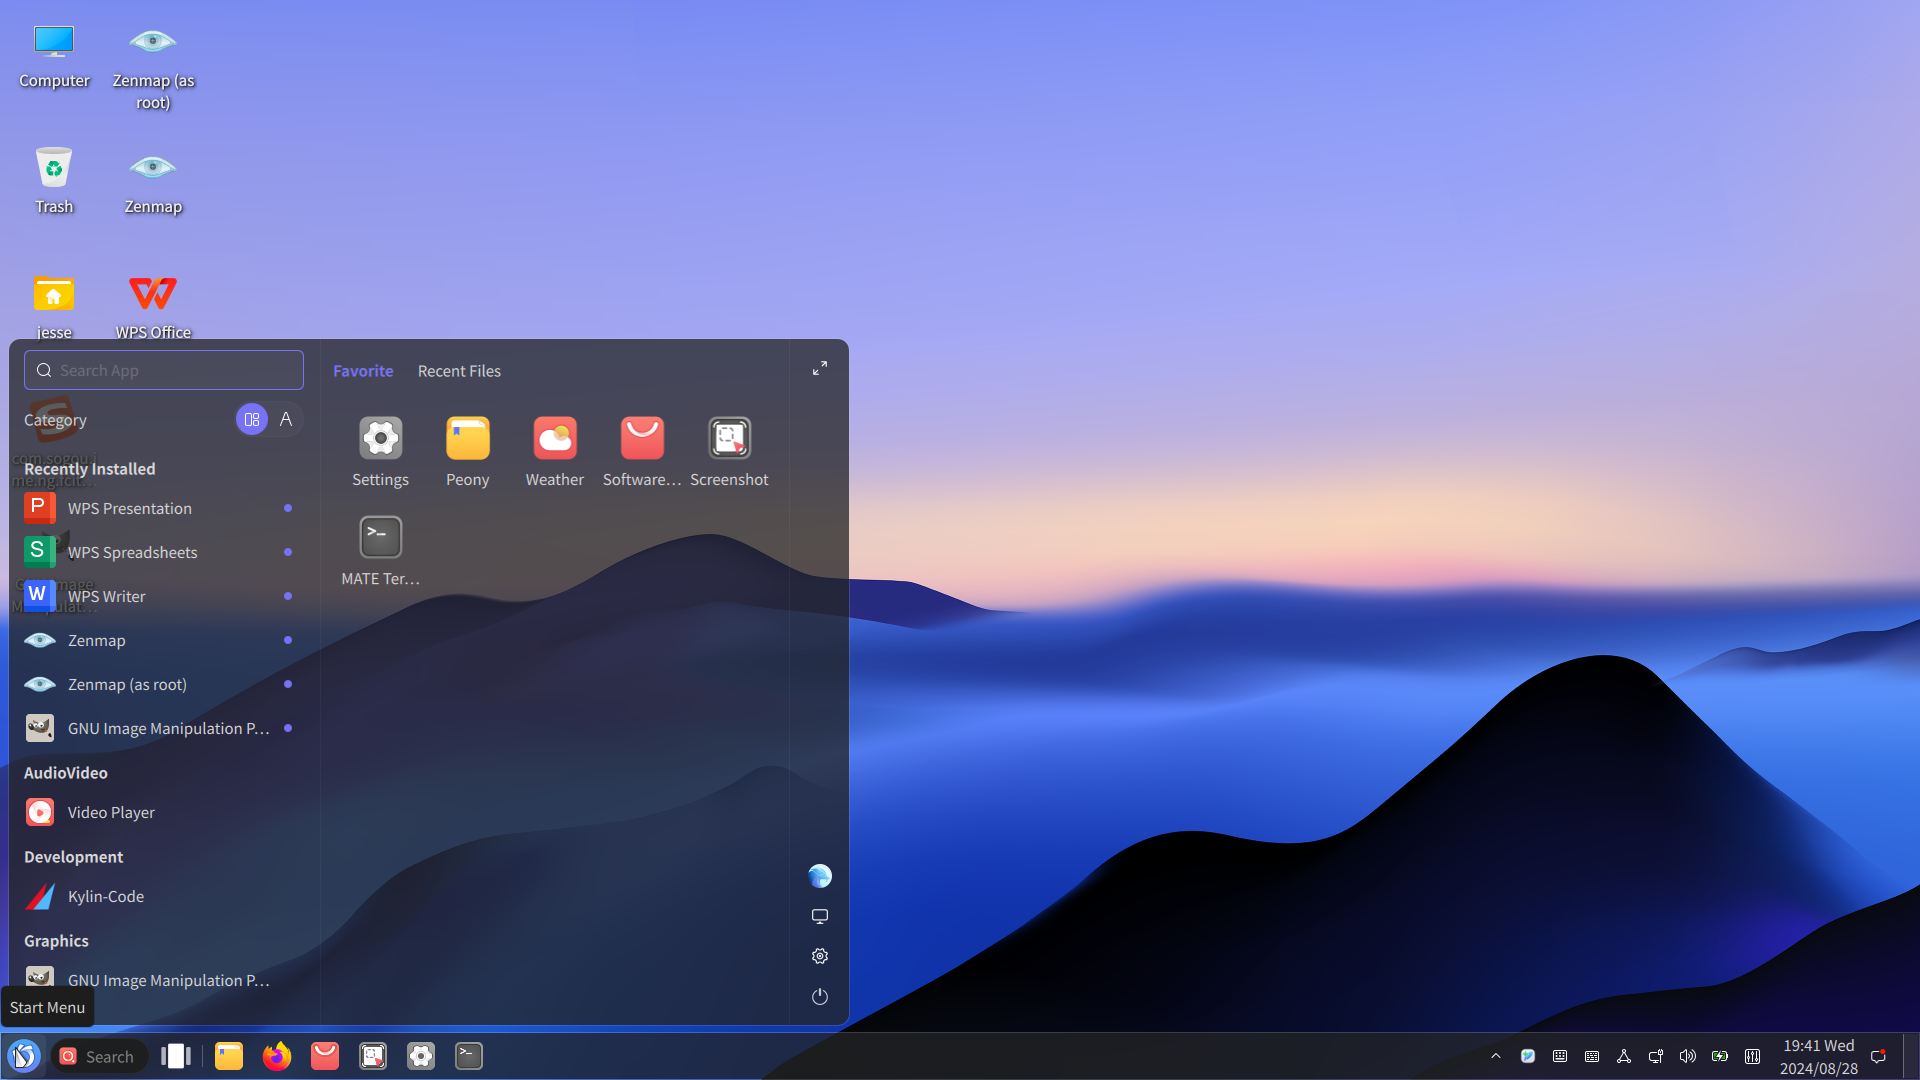Click show desktop strip at taskbar end

coord(1911,1056)
